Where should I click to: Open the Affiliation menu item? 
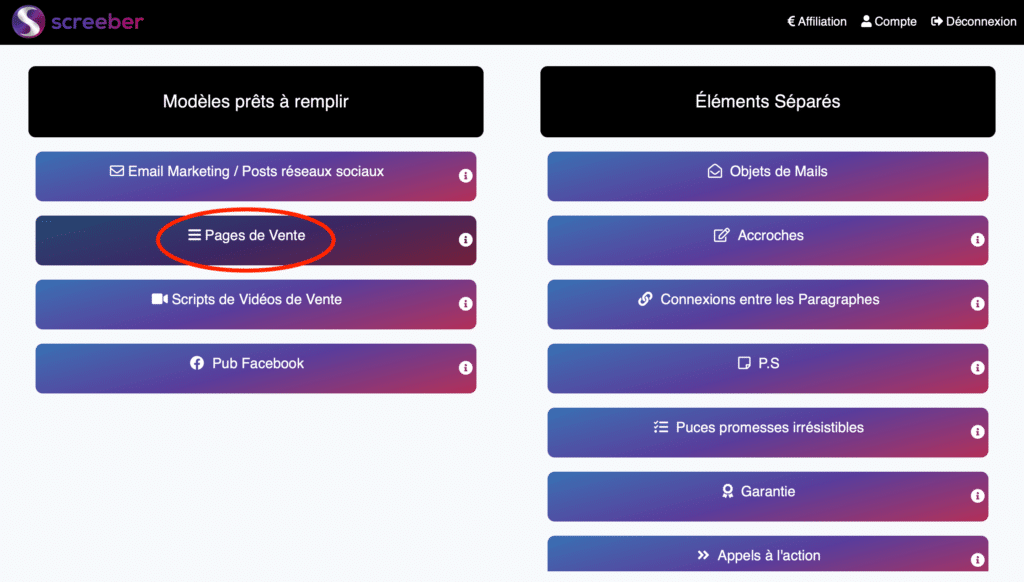tap(817, 21)
